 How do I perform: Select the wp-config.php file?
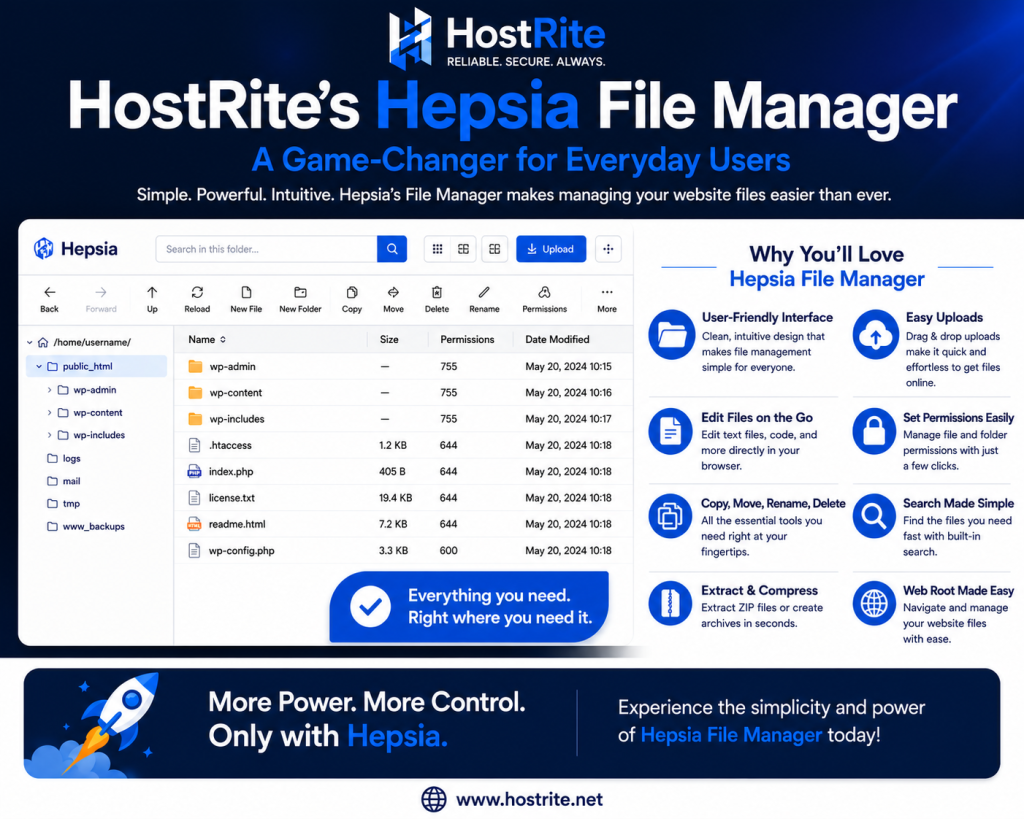[x=403, y=551]
